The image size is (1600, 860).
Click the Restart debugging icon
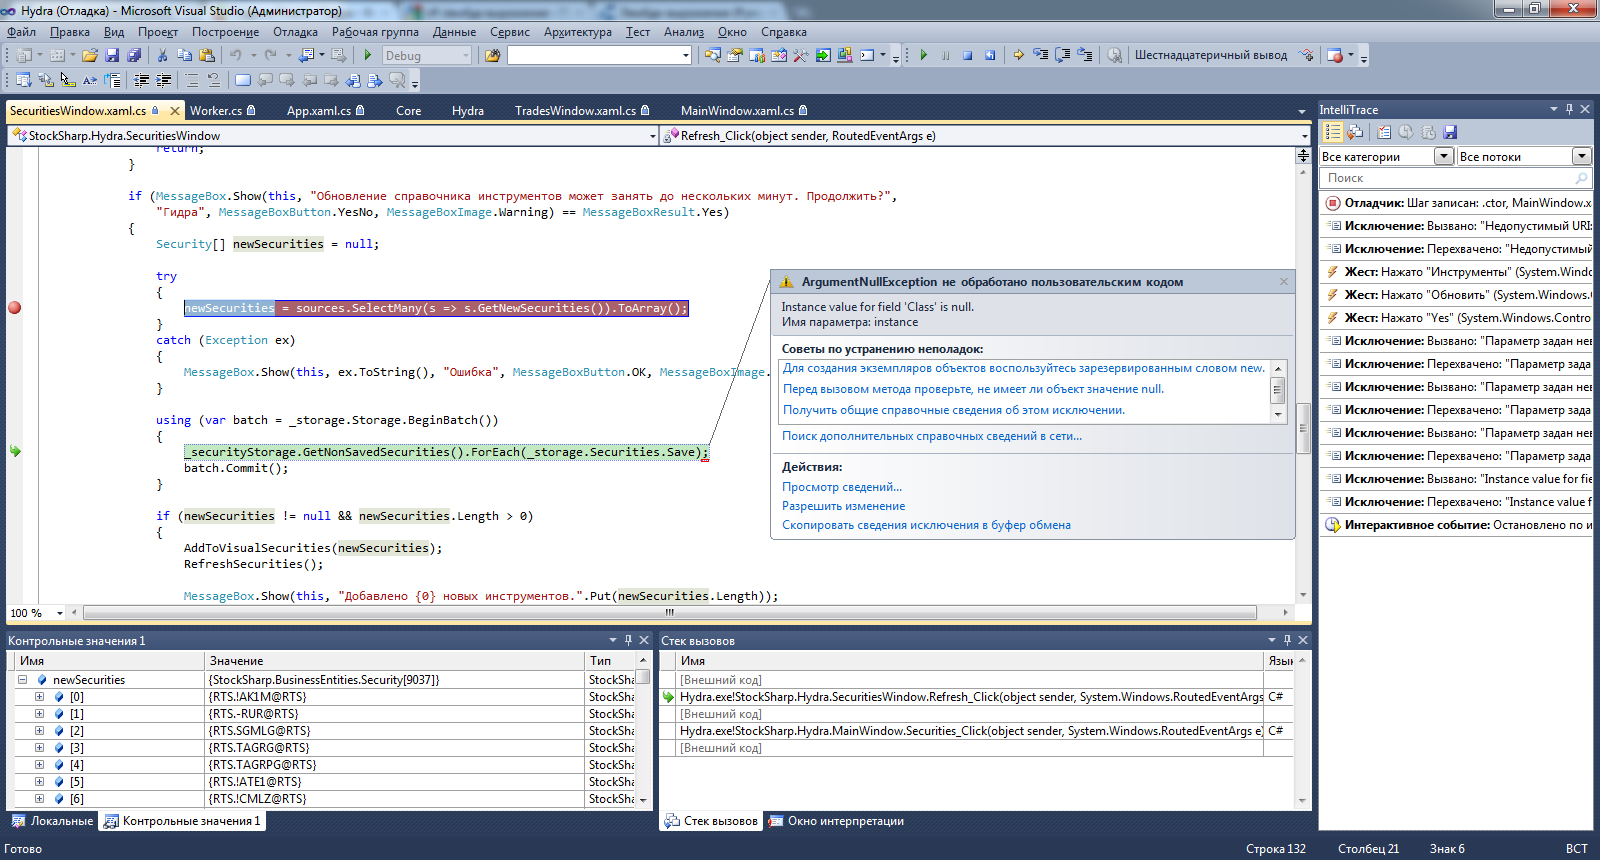[989, 55]
